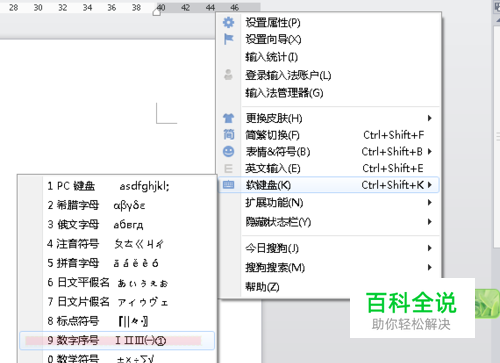Expand the 隐藏状态栏(Y) submenu arrow
The width and height of the screenshot is (500, 363).
[x=430, y=222]
